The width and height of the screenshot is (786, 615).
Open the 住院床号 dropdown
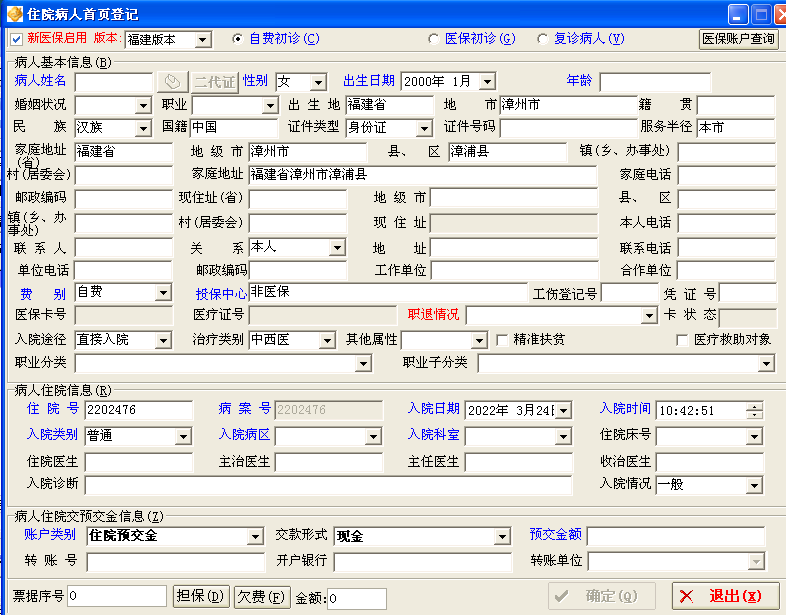coord(754,436)
